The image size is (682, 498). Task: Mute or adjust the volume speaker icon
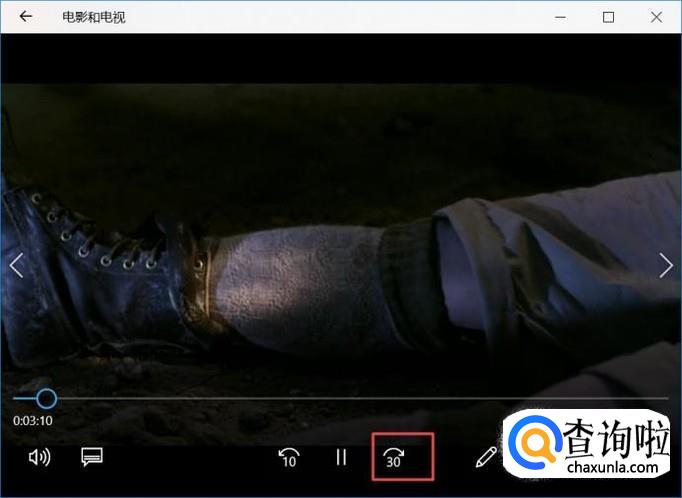pos(39,457)
